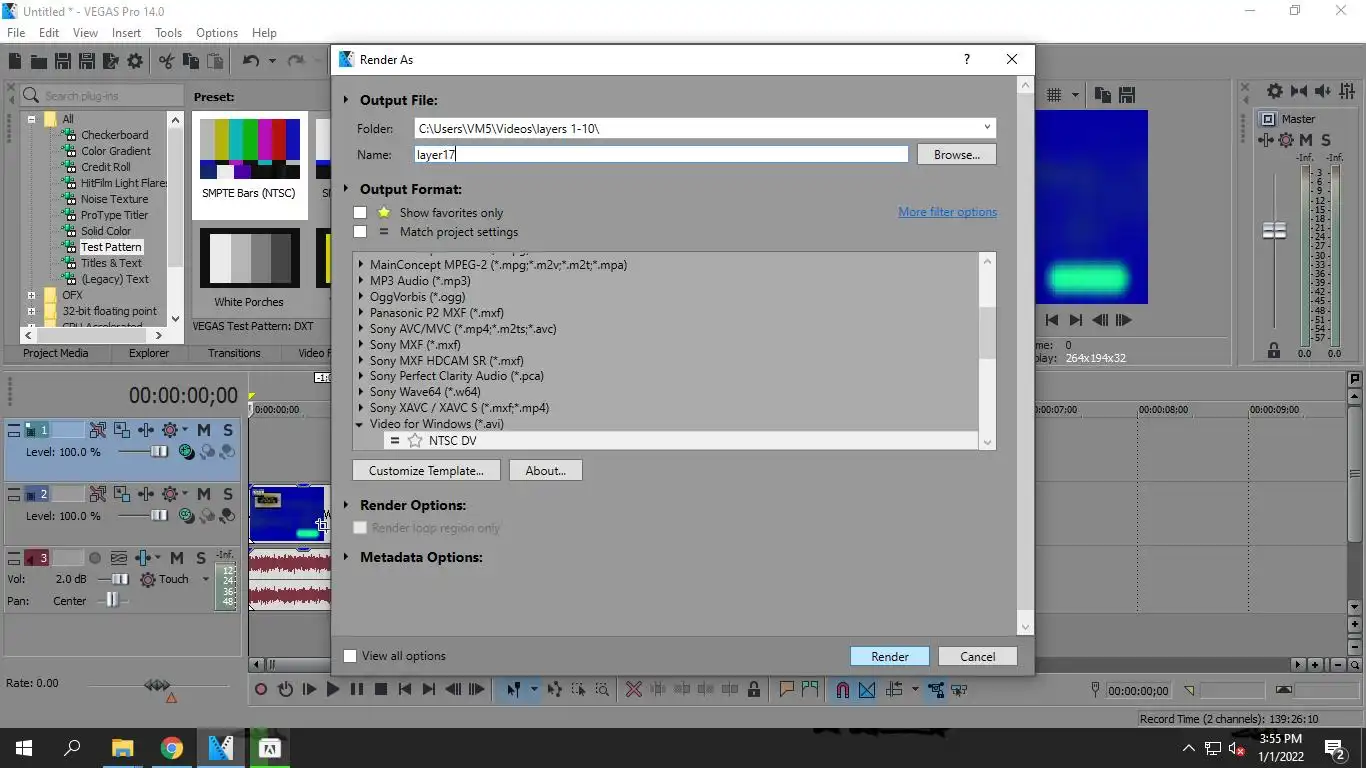Open Project Properties gear icon in toolbar

tap(135, 61)
